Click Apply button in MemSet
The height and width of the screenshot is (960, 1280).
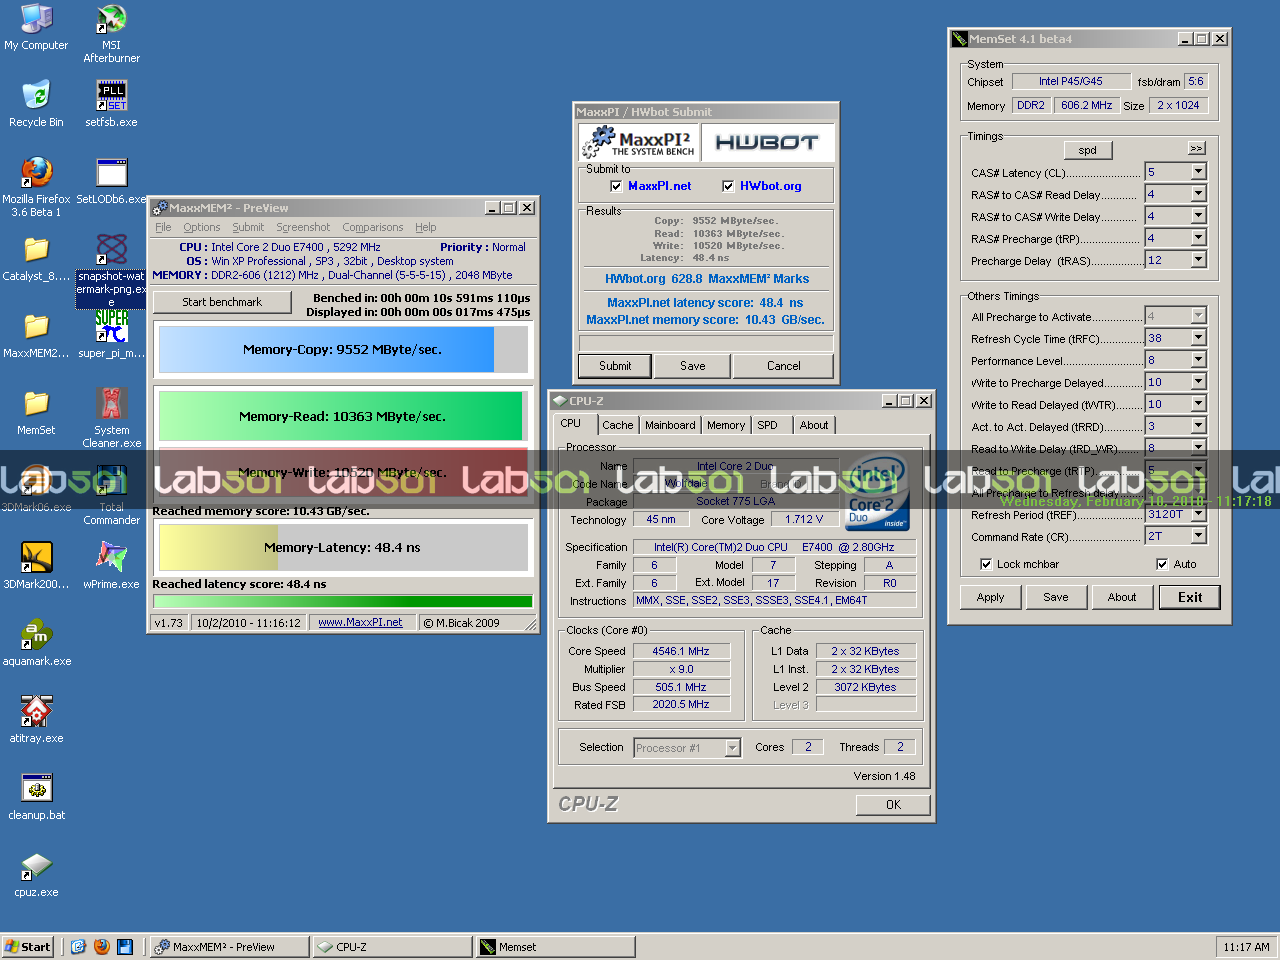tap(990, 597)
